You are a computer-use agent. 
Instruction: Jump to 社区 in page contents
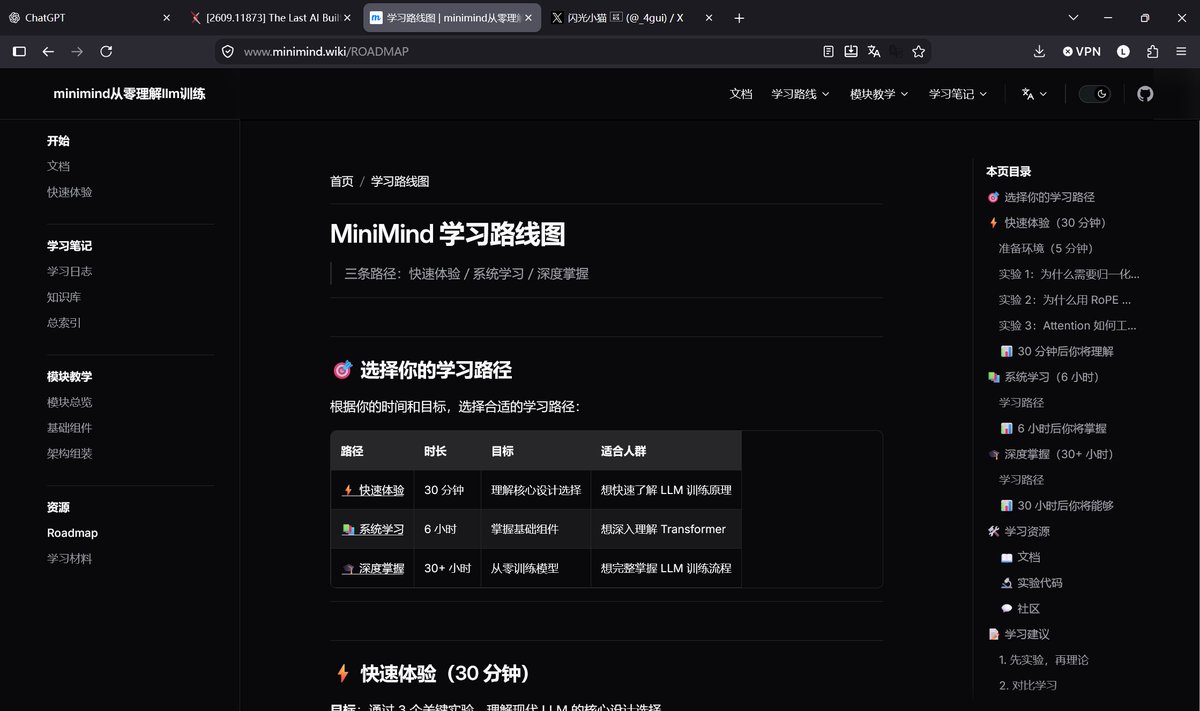coord(1020,608)
